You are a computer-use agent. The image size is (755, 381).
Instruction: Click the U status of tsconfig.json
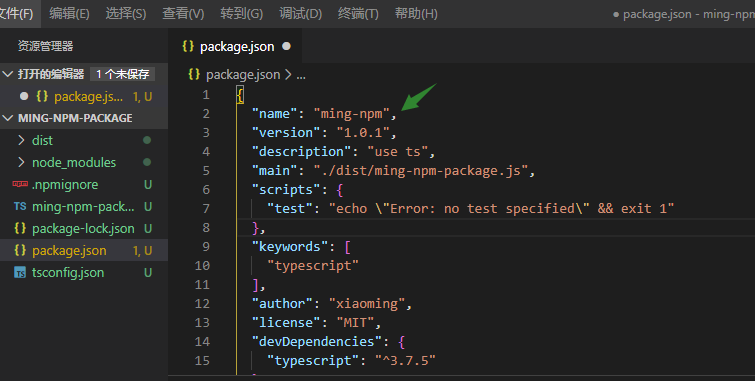click(x=148, y=273)
